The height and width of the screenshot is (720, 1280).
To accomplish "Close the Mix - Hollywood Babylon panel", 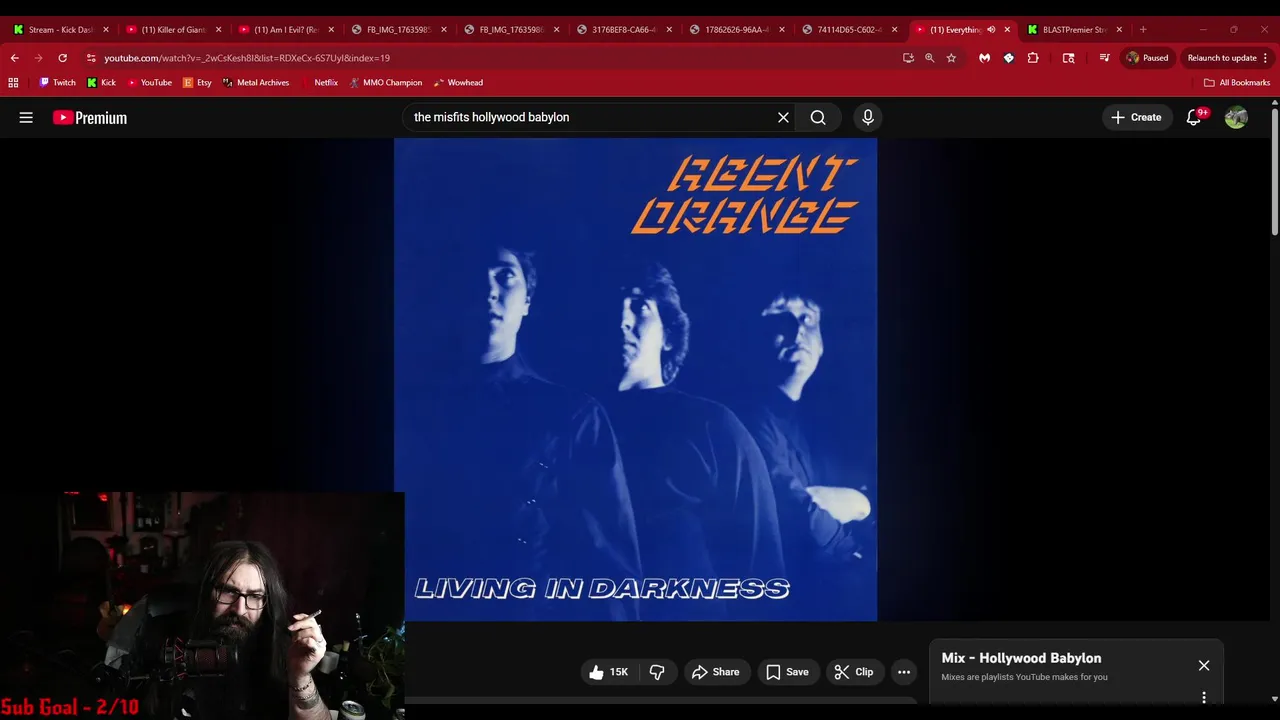I will click(x=1204, y=665).
